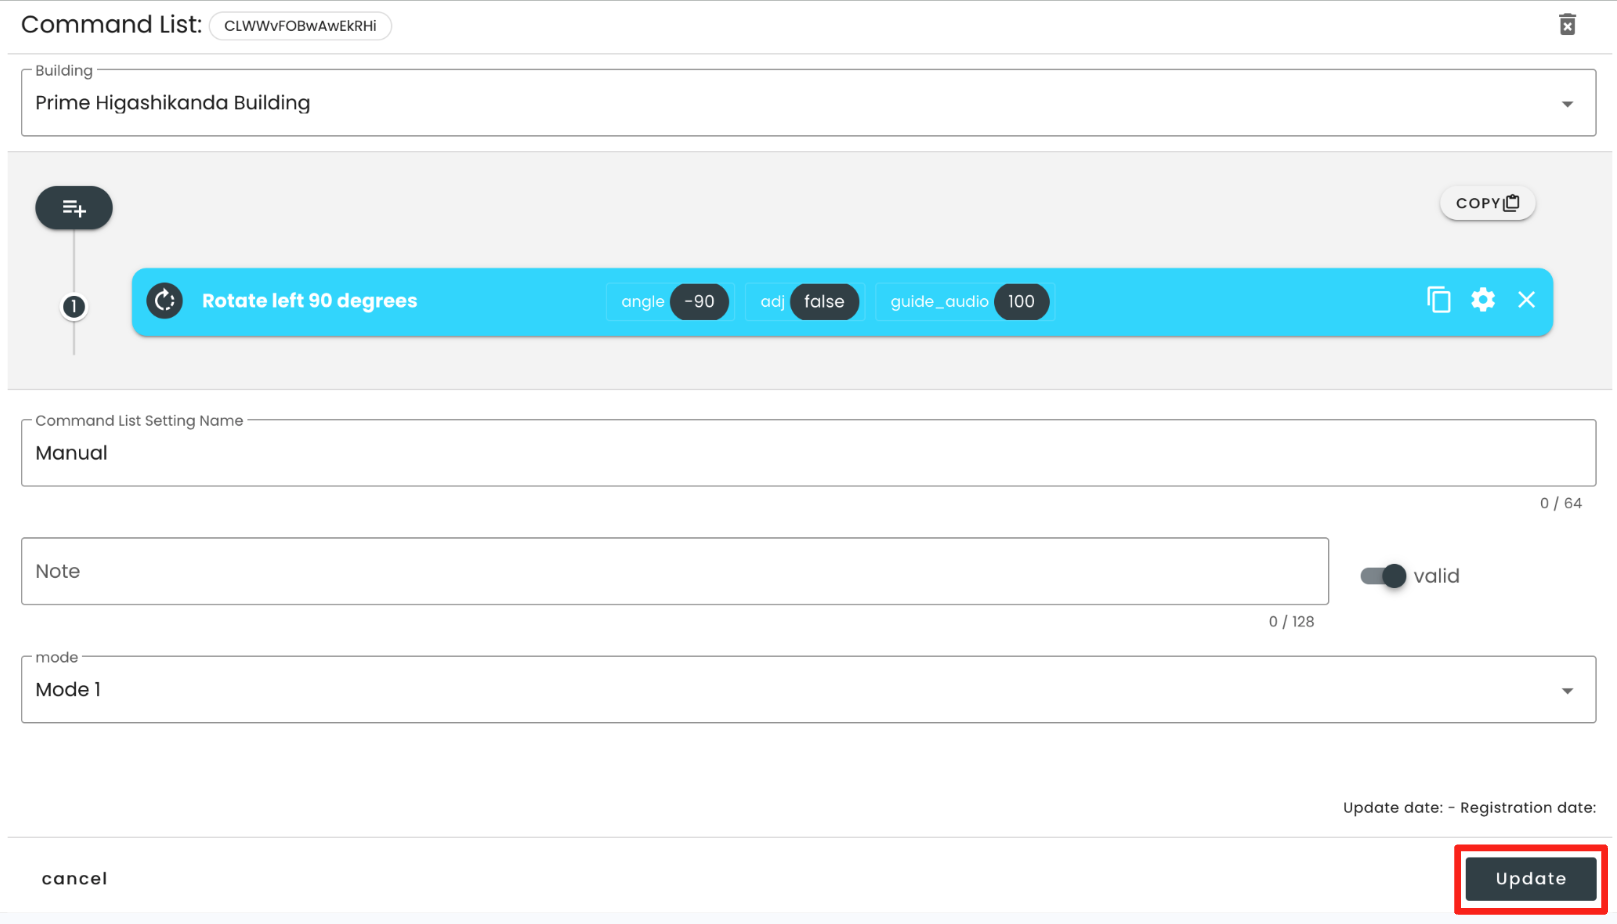Click the Command List: heading
Screen dimensions: 1617x924
[111, 25]
